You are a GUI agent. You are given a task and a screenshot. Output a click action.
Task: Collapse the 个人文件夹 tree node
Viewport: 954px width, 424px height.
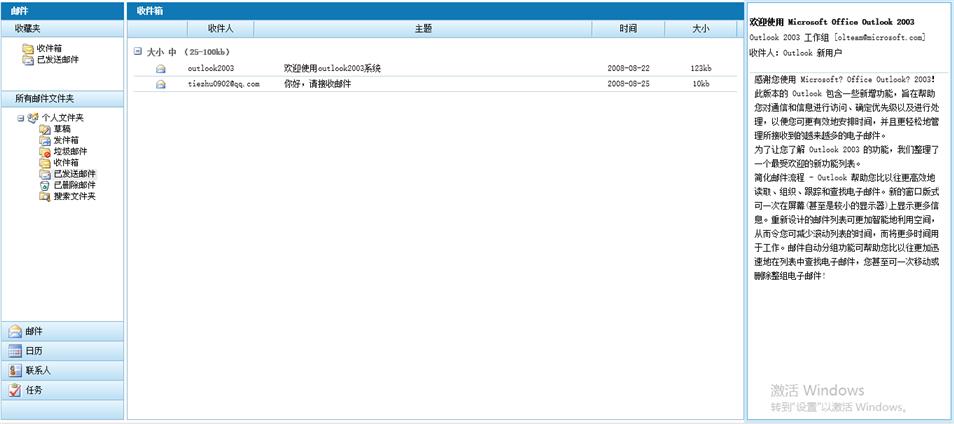point(20,118)
